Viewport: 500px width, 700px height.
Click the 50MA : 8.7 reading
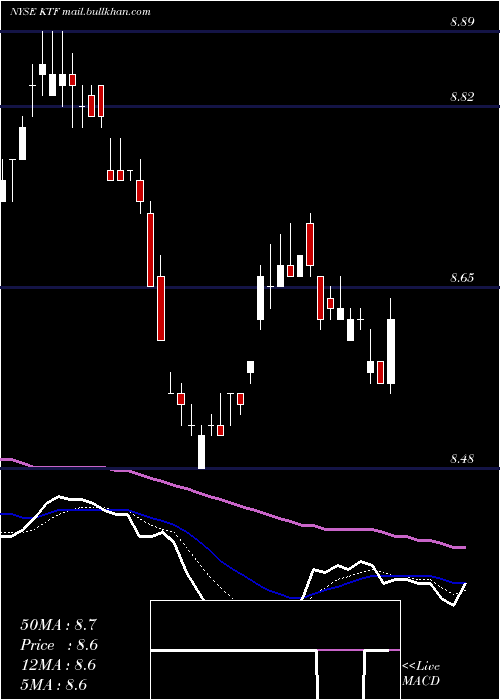tap(58, 625)
